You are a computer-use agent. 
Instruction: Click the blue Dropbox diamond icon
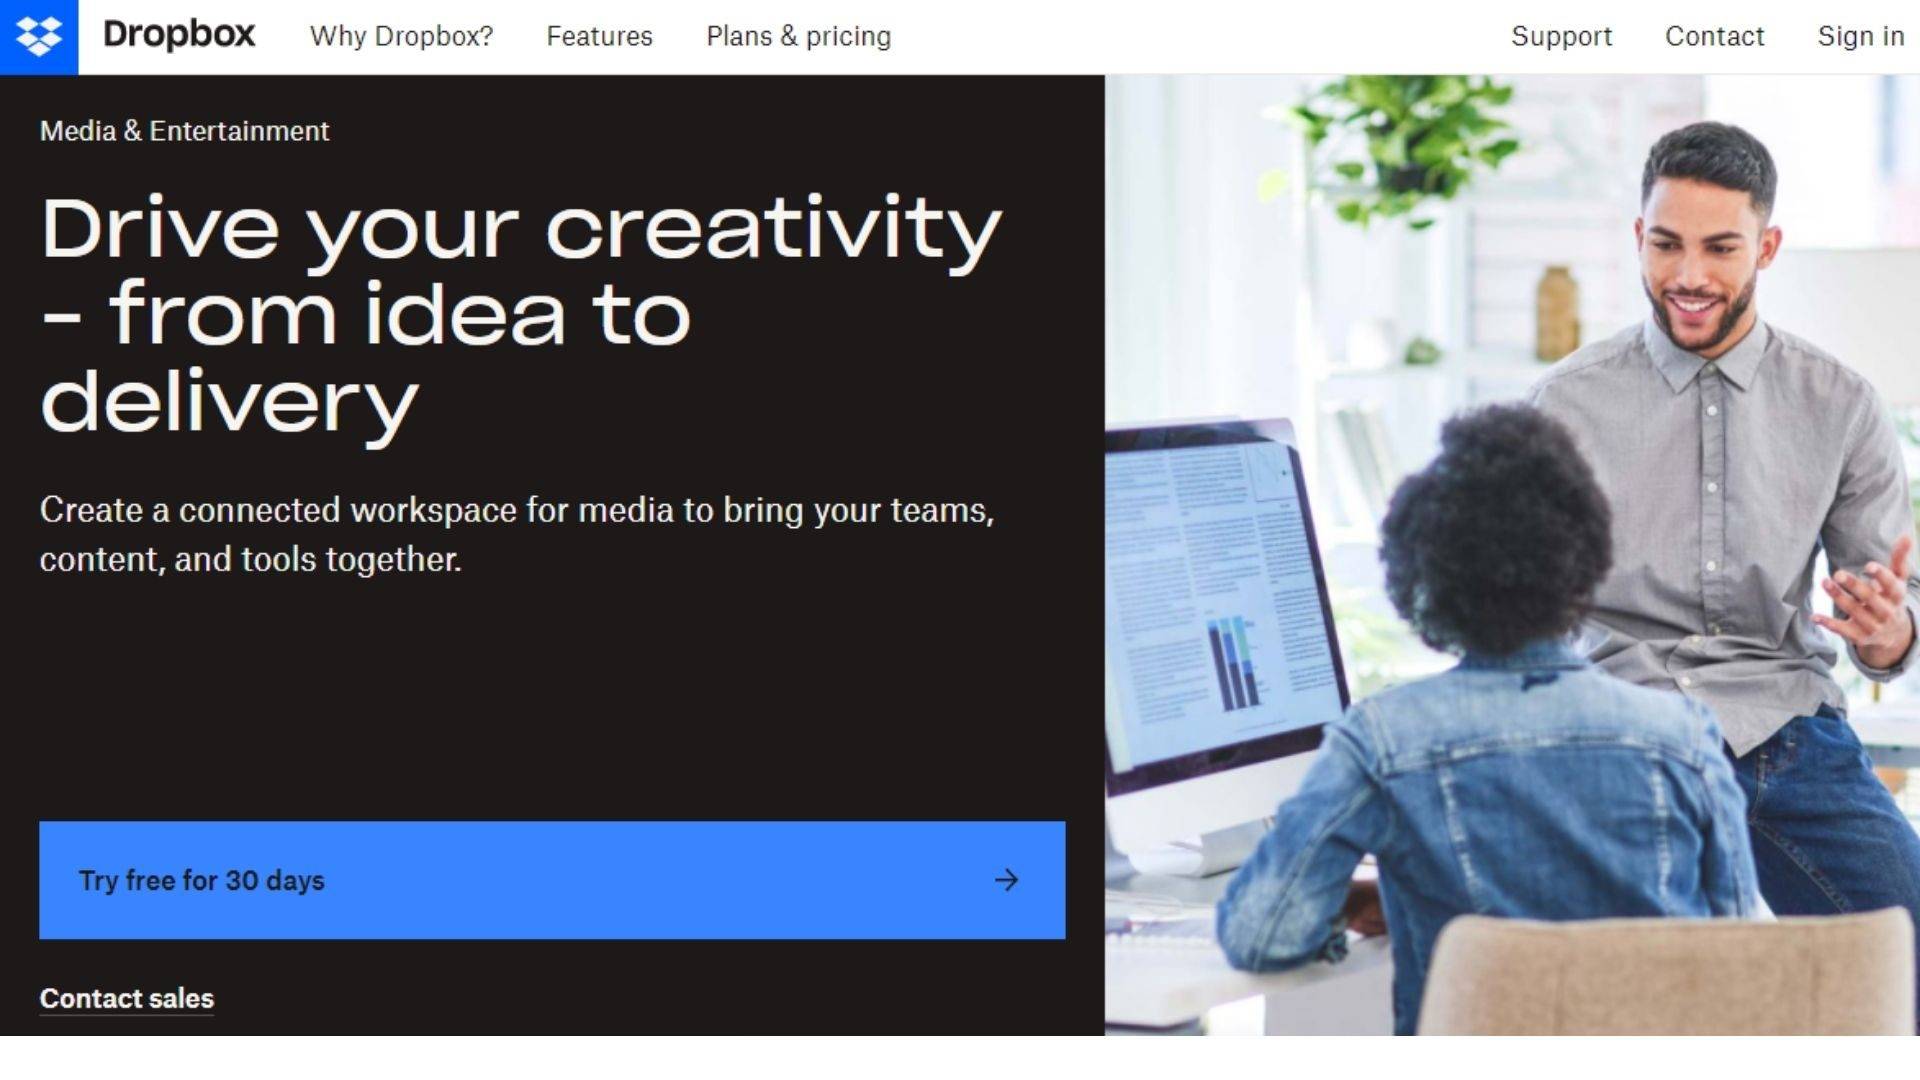pyautogui.click(x=40, y=36)
